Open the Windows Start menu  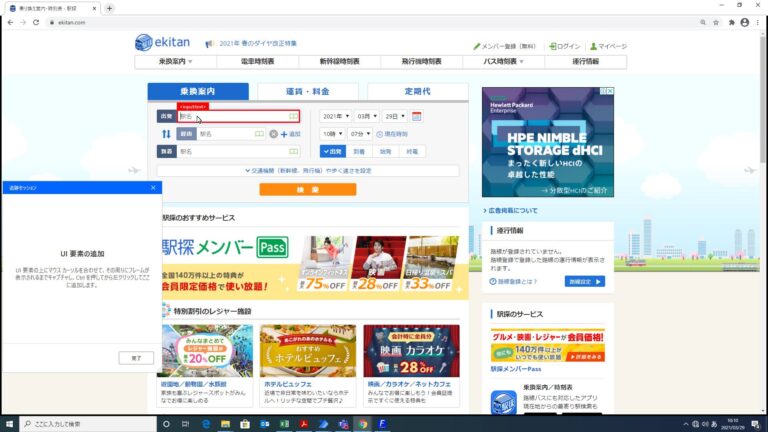point(9,424)
